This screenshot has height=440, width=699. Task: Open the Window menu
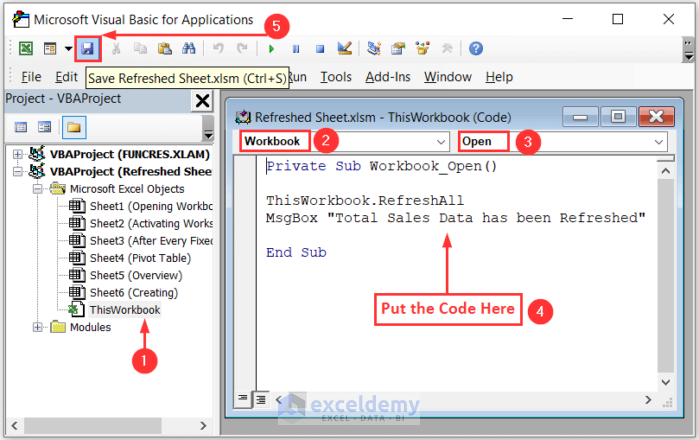tap(448, 77)
